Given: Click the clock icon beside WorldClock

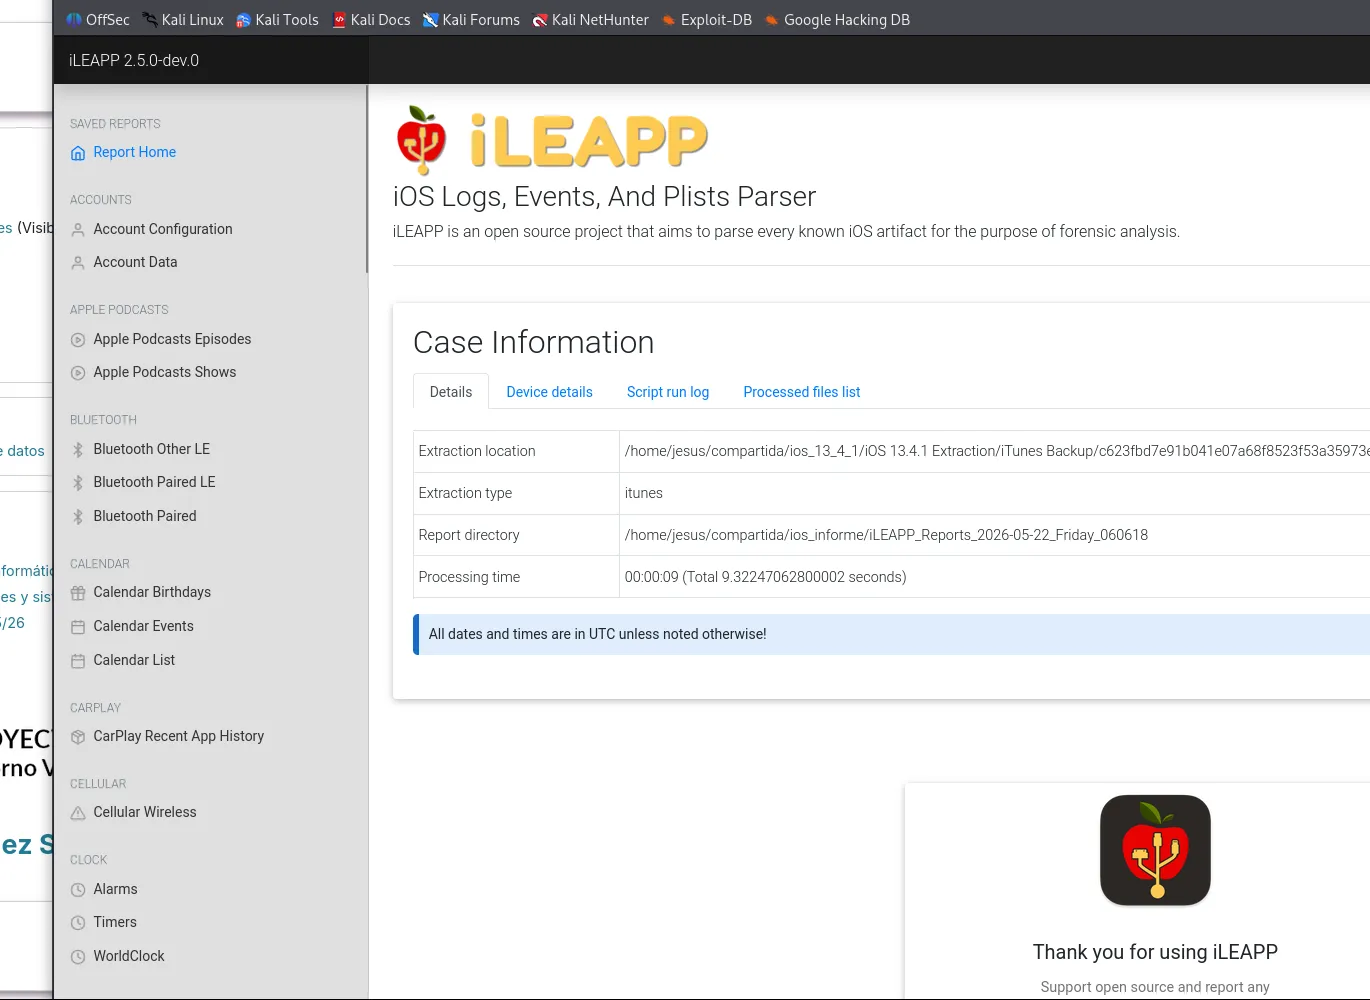Looking at the screenshot, I should pos(78,957).
